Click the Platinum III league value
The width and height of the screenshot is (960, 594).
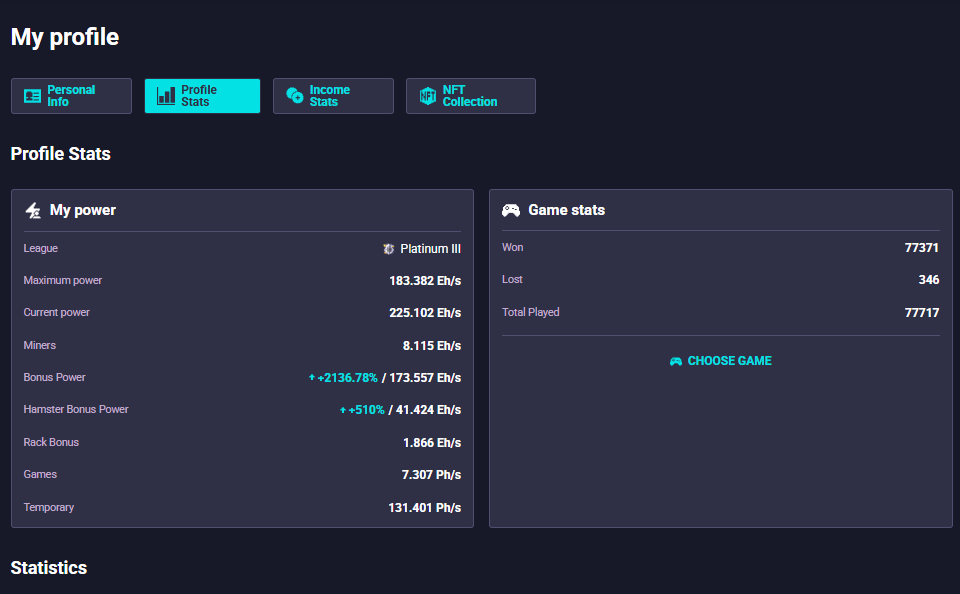430,249
